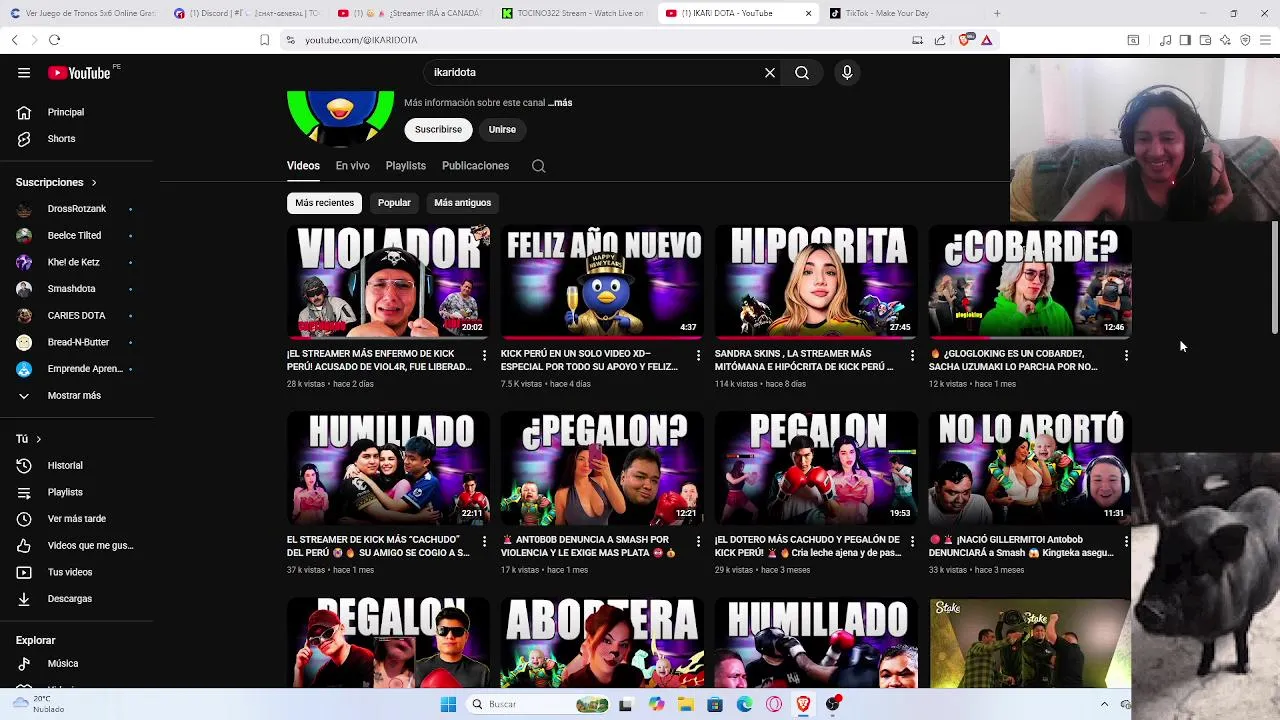This screenshot has height=720, width=1280.
Task: Play the HUMILLADO 22:11 video thumbnail
Action: click(388, 467)
